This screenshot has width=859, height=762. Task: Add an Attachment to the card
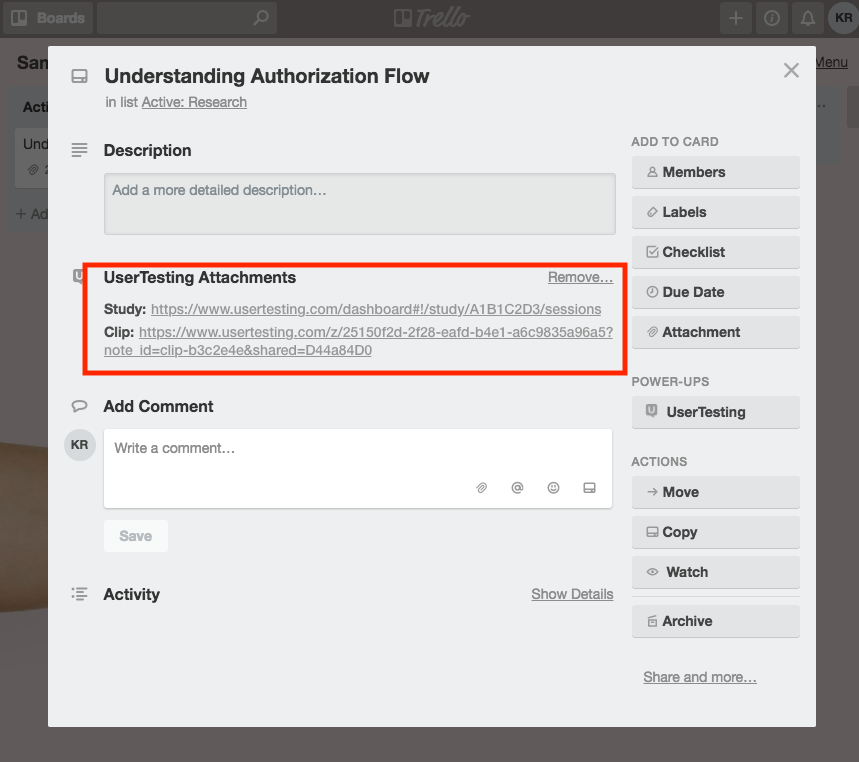[x=715, y=332]
